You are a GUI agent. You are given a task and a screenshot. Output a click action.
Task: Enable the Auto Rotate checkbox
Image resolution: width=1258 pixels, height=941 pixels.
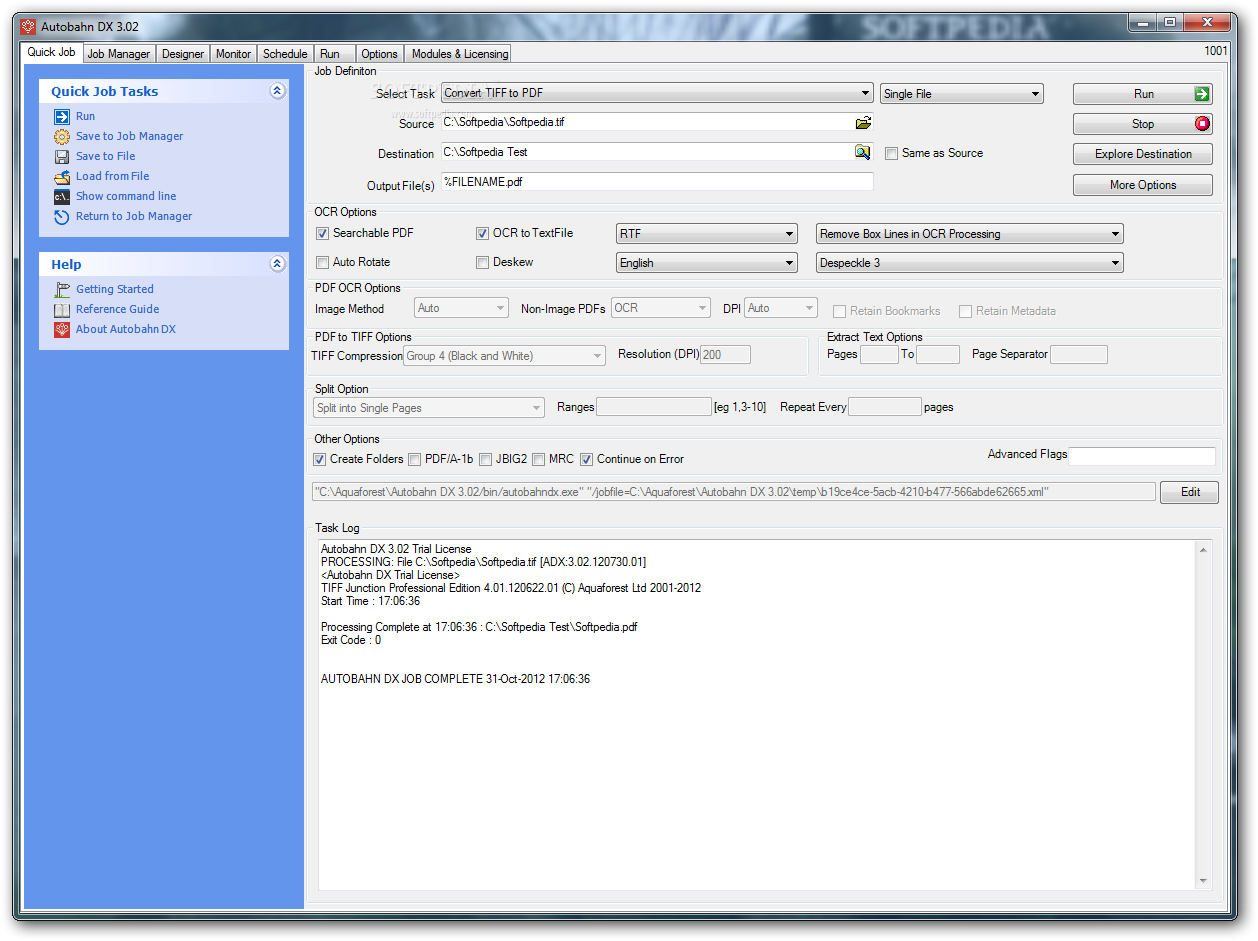(322, 262)
